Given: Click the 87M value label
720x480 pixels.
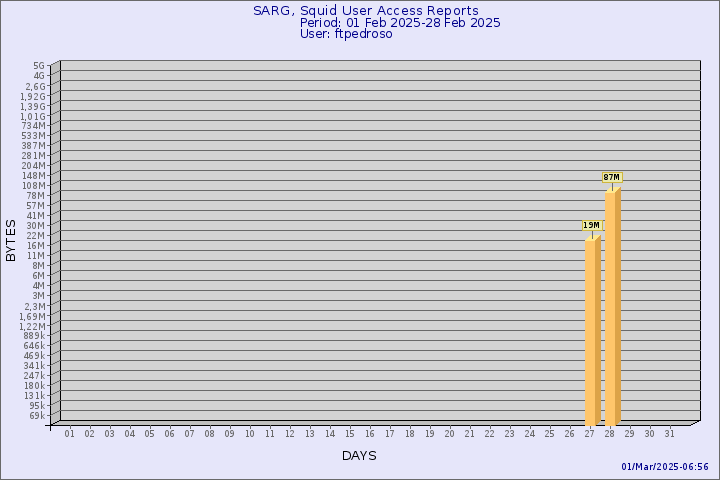Looking at the screenshot, I should pyautogui.click(x=611, y=177).
